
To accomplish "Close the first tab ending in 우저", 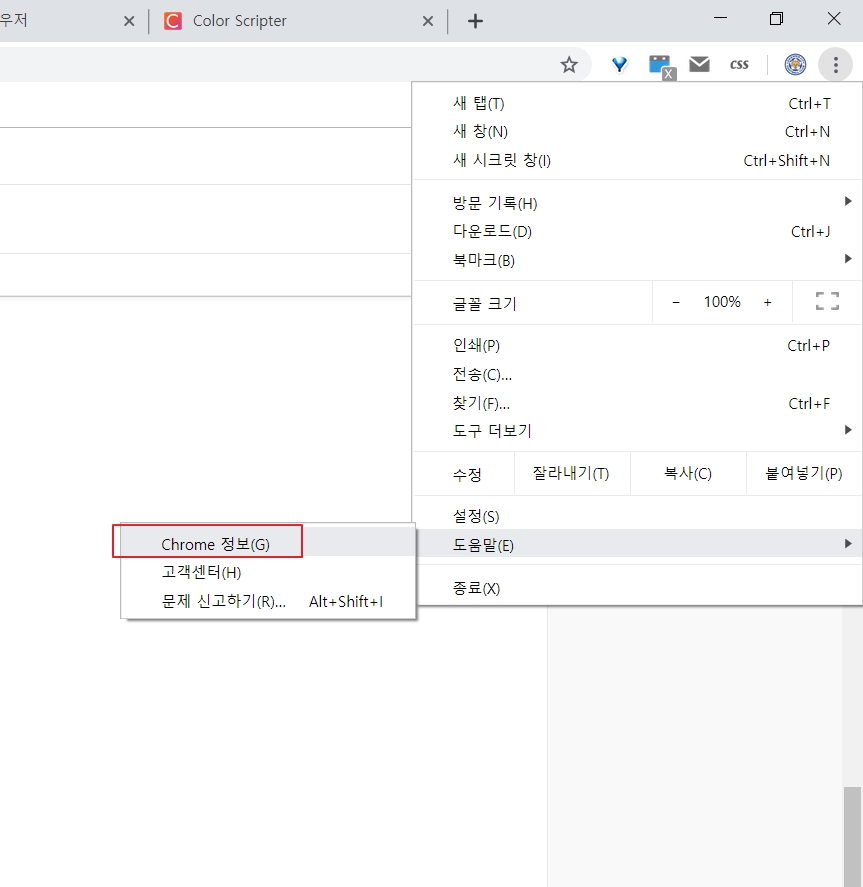I will click(129, 21).
